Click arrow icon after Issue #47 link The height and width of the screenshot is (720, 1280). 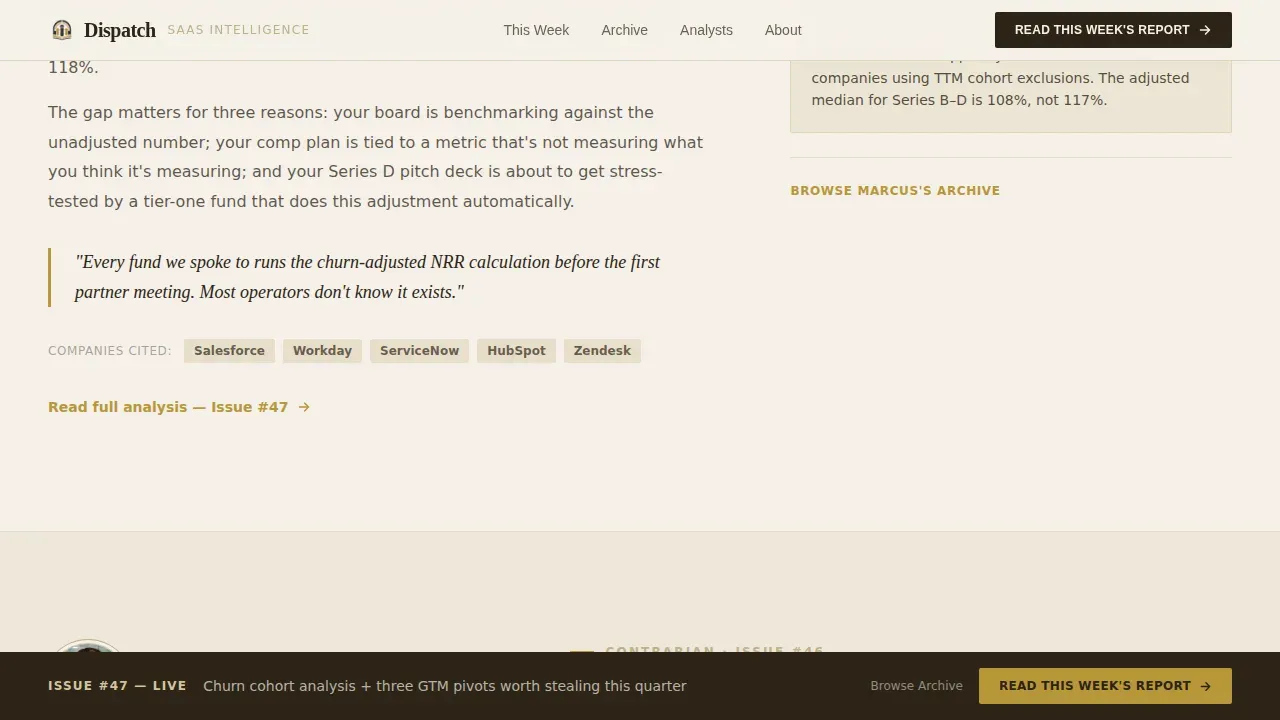pyautogui.click(x=304, y=407)
